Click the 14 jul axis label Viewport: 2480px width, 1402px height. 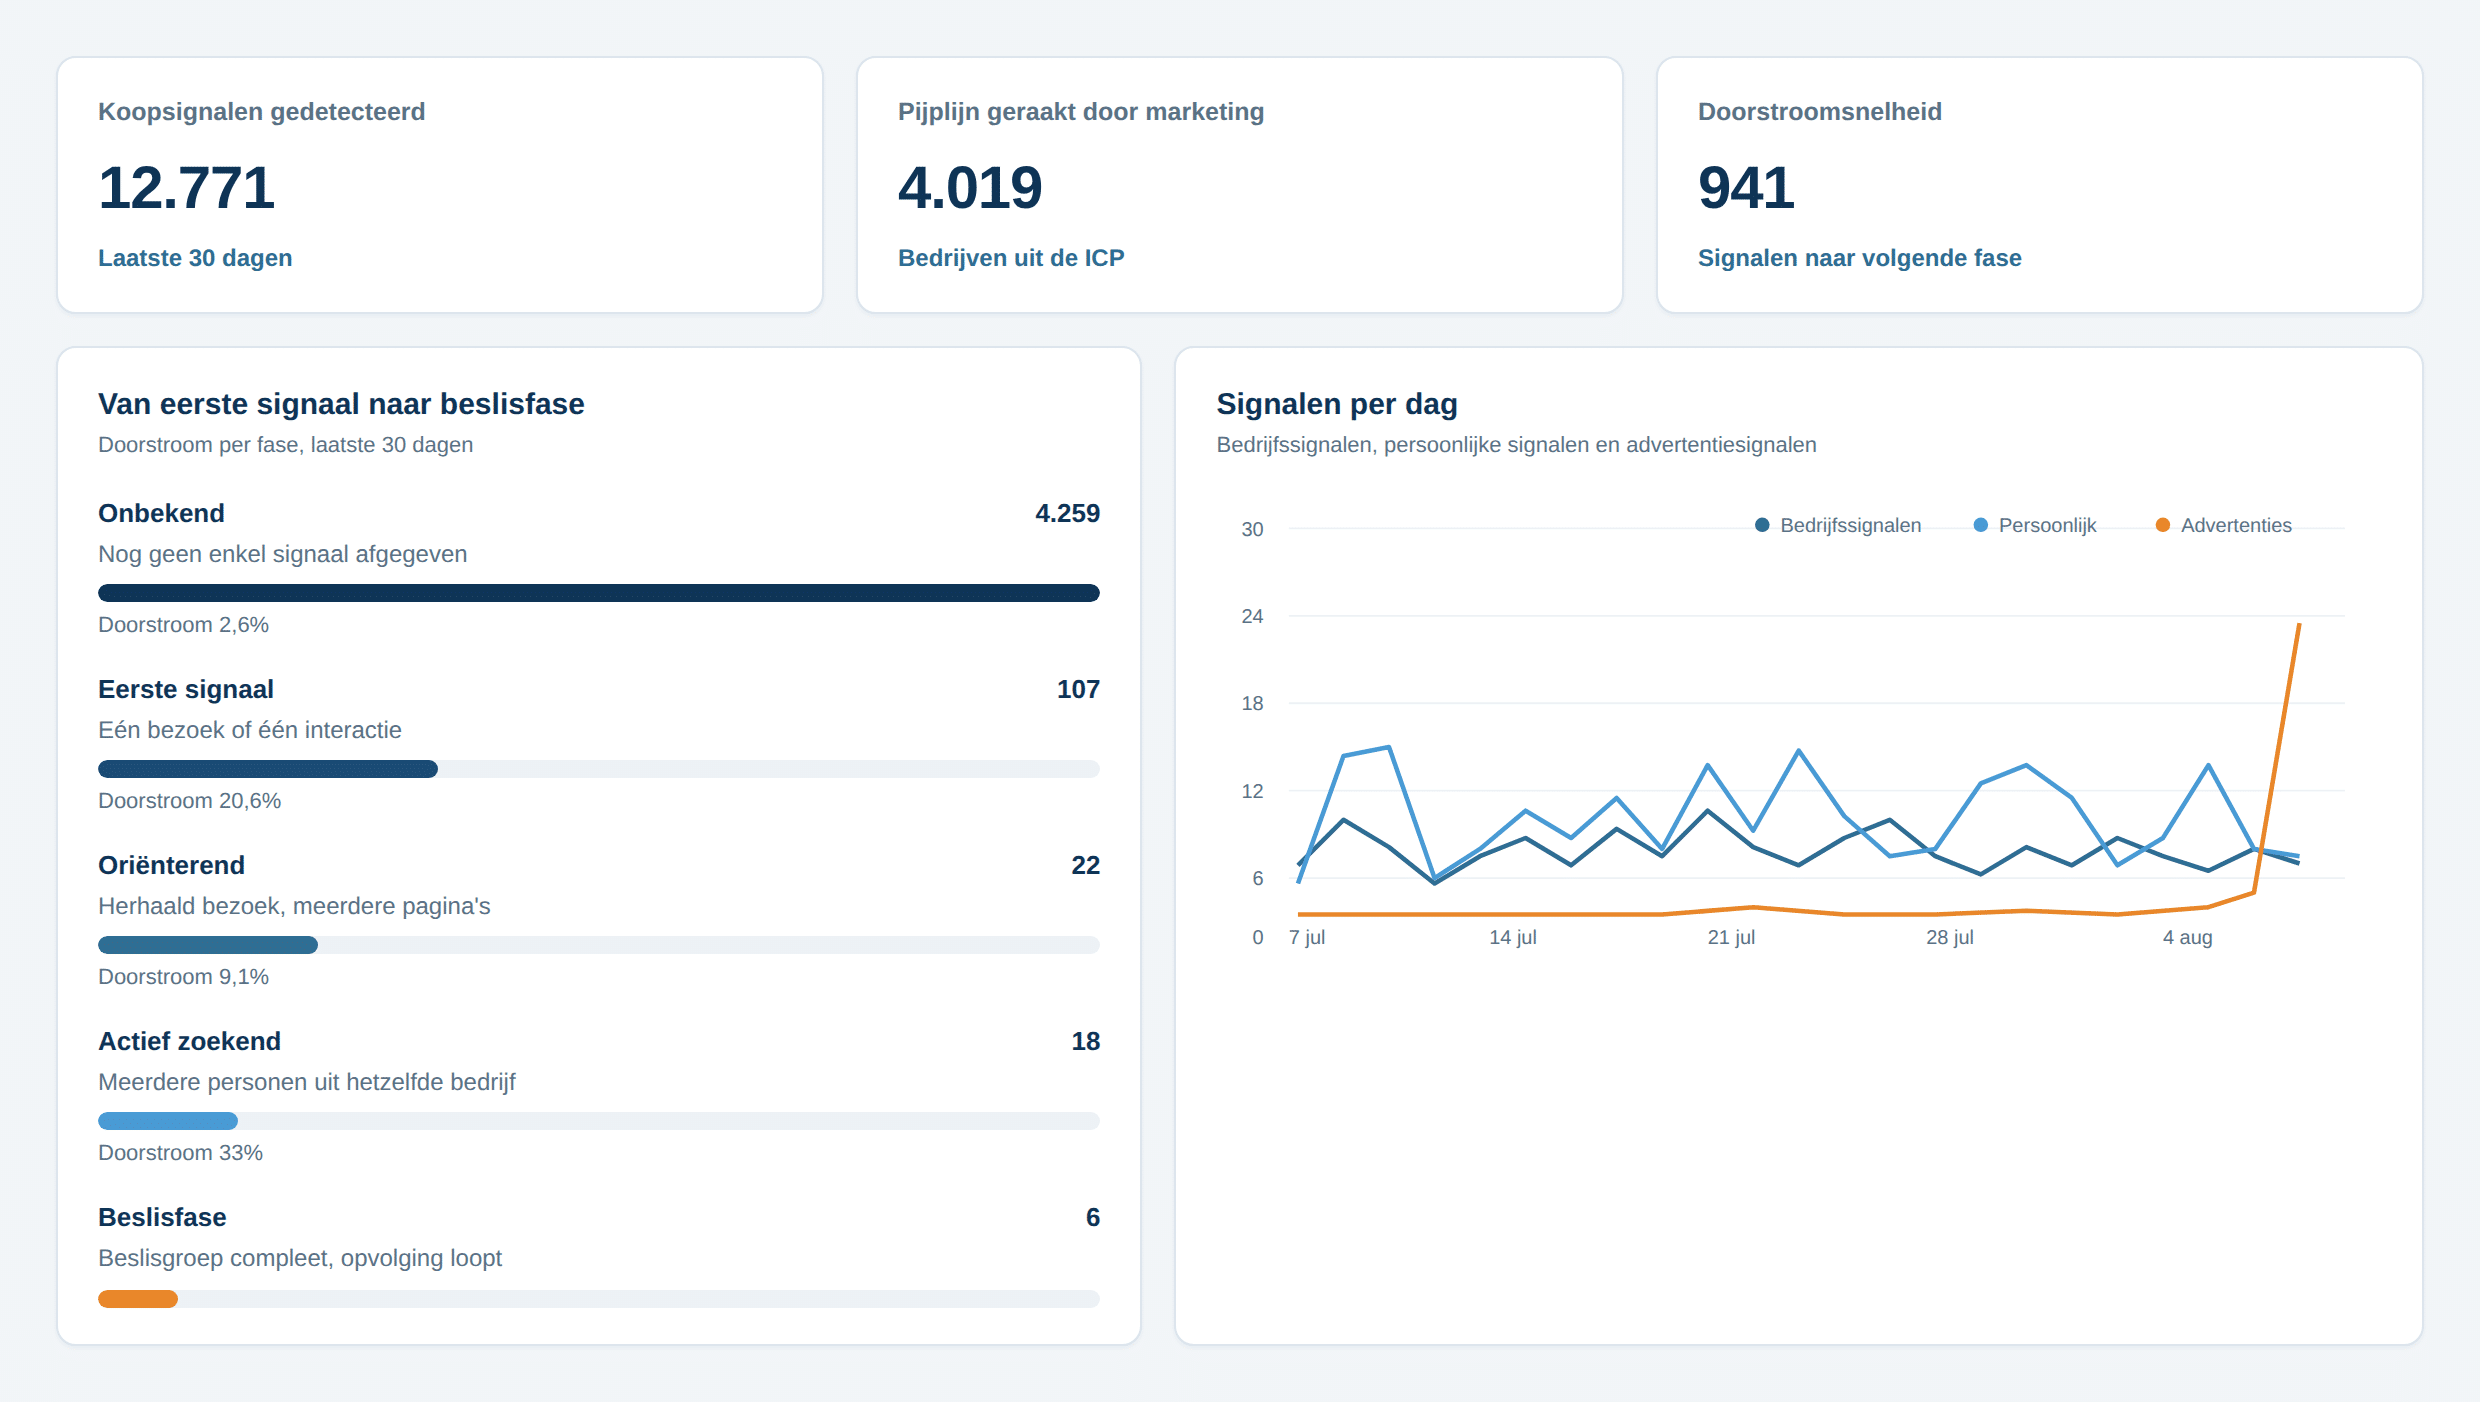(1512, 937)
